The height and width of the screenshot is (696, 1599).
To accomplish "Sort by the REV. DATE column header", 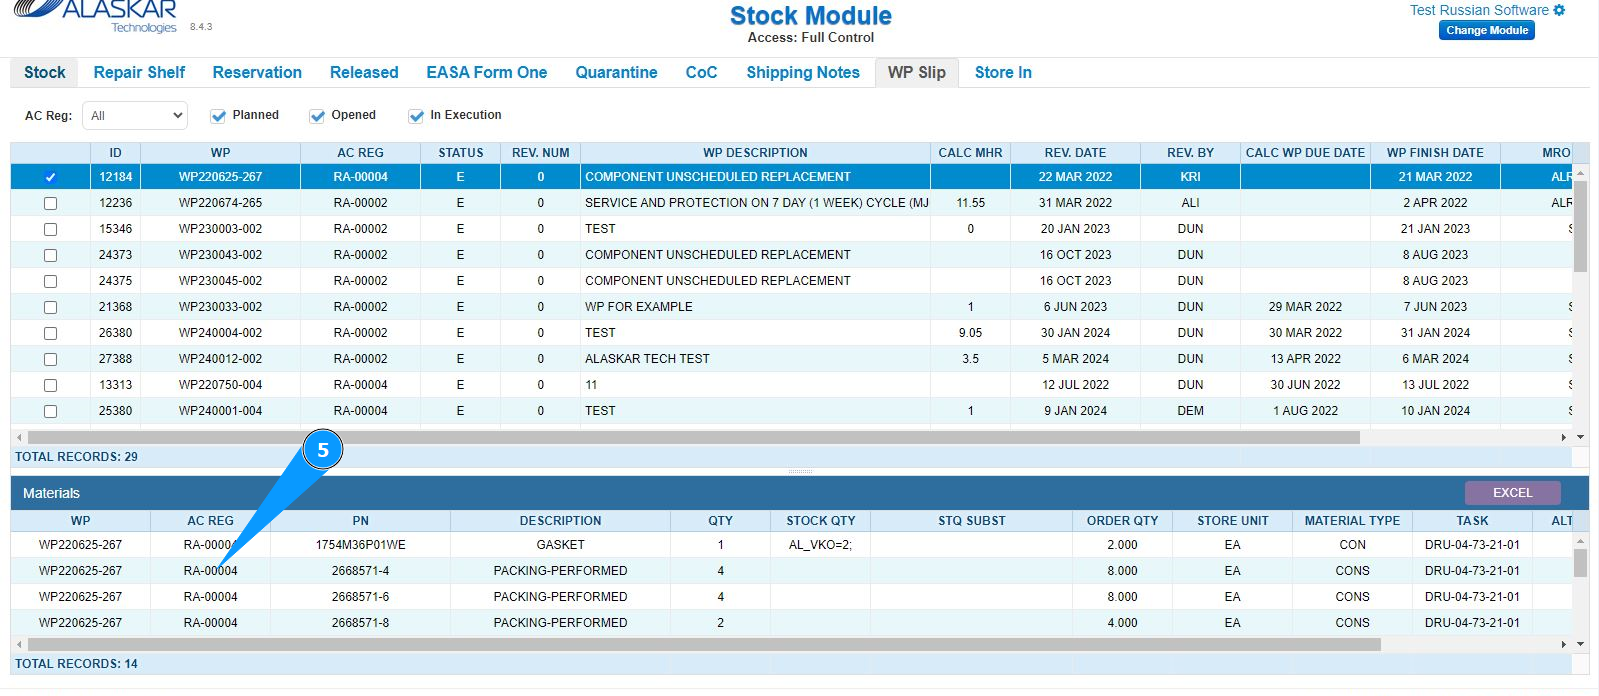I will (x=1075, y=153).
